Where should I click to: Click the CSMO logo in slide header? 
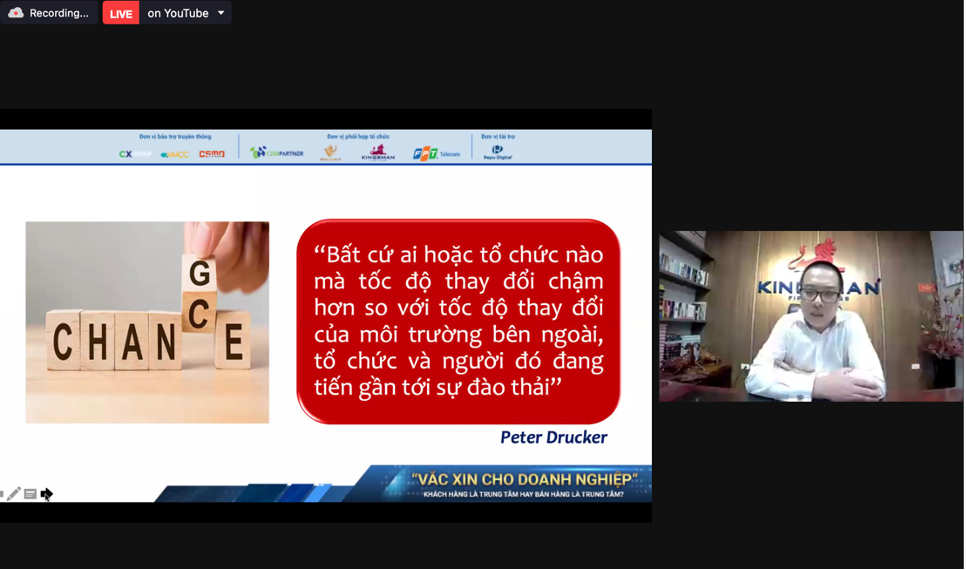pyautogui.click(x=212, y=154)
